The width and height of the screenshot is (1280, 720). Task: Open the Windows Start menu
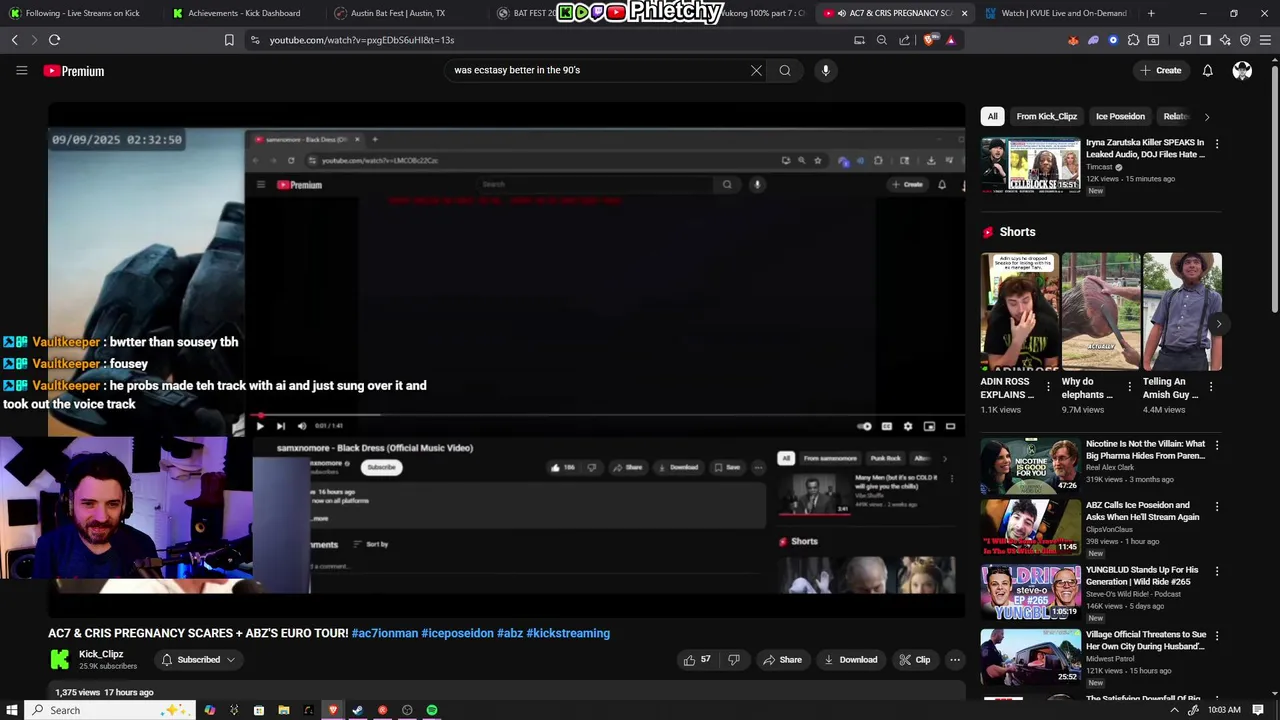click(x=12, y=710)
